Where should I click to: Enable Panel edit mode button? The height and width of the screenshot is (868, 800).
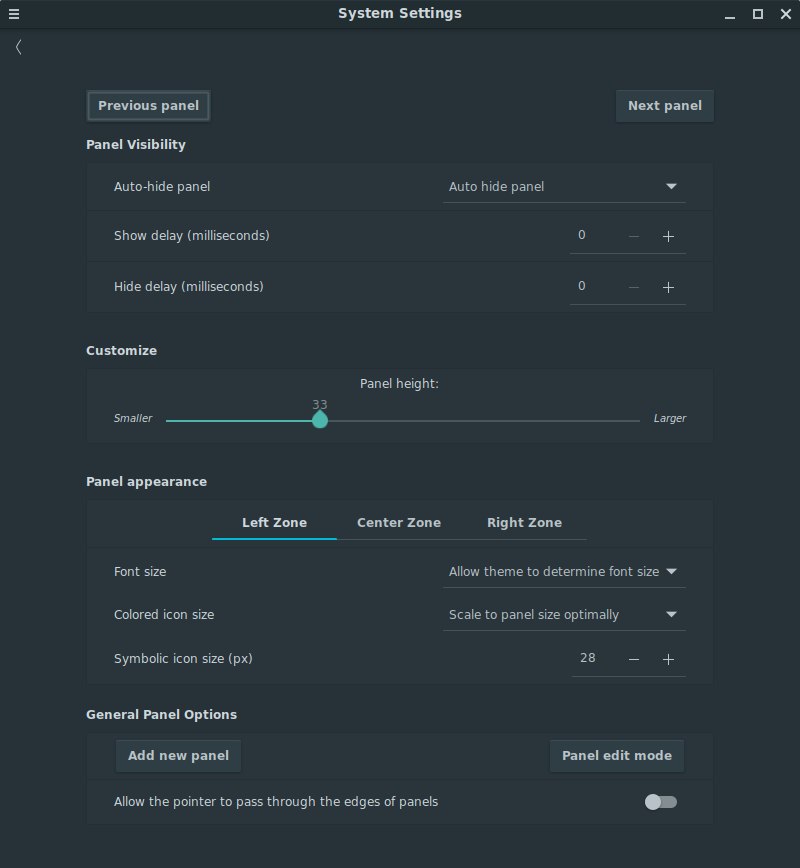[617, 756]
